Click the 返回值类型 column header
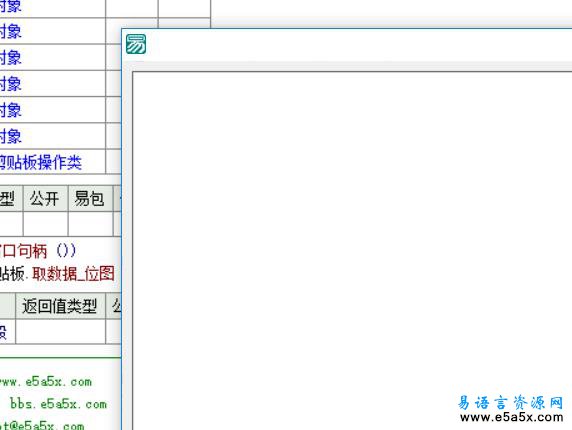572x430 pixels. pos(60,306)
